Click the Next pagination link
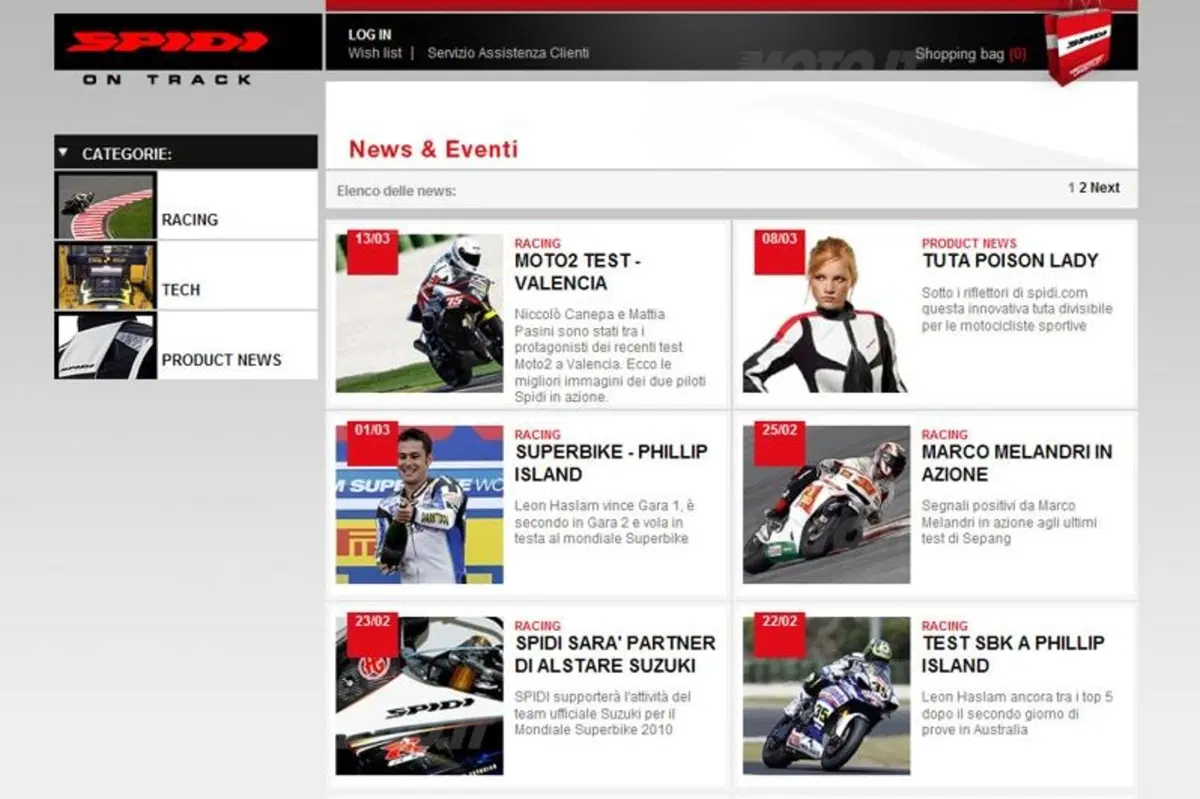Viewport: 1200px width, 799px height. point(1105,188)
